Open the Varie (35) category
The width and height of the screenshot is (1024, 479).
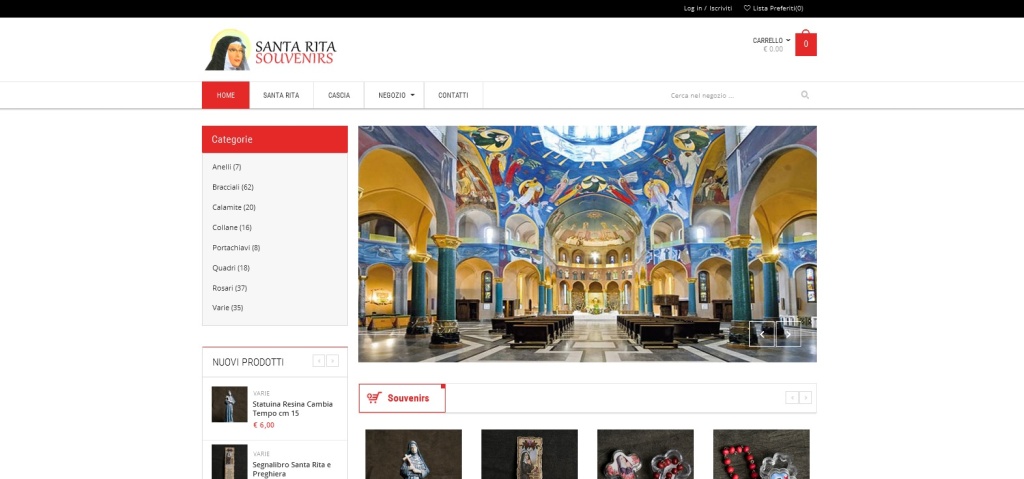(227, 307)
